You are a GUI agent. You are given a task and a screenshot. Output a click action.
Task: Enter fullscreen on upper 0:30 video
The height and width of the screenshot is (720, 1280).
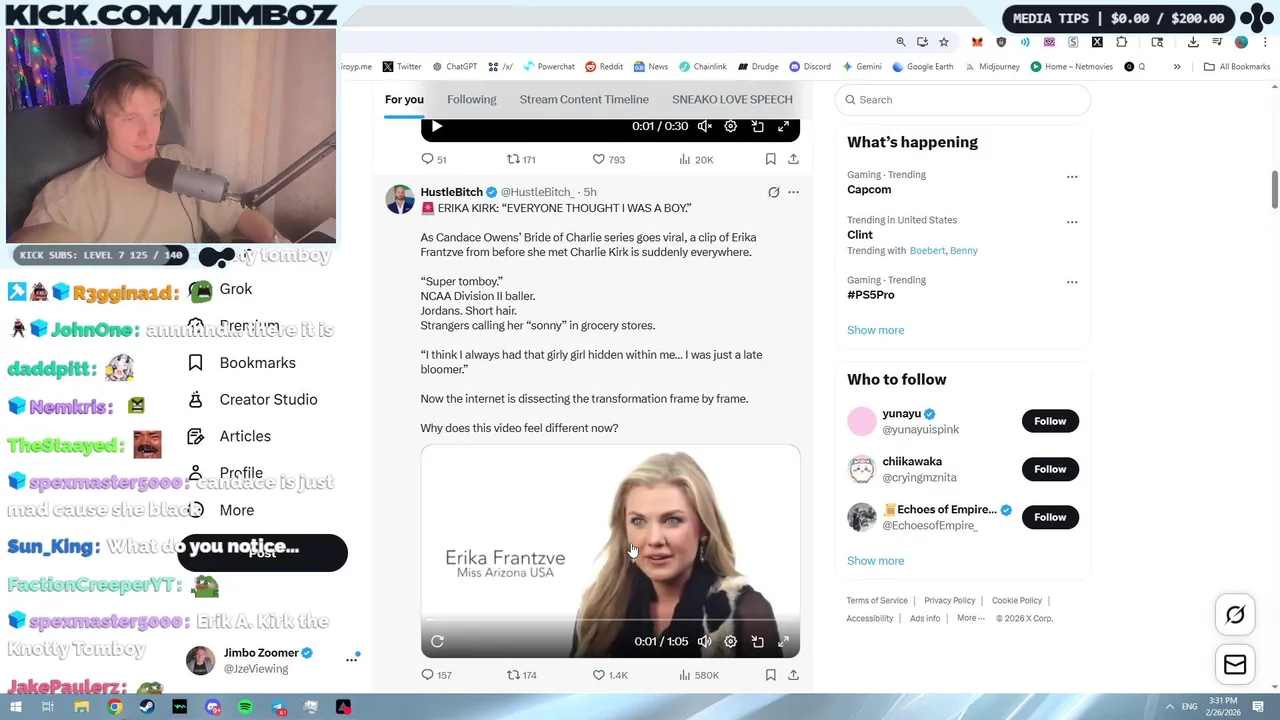pos(783,126)
